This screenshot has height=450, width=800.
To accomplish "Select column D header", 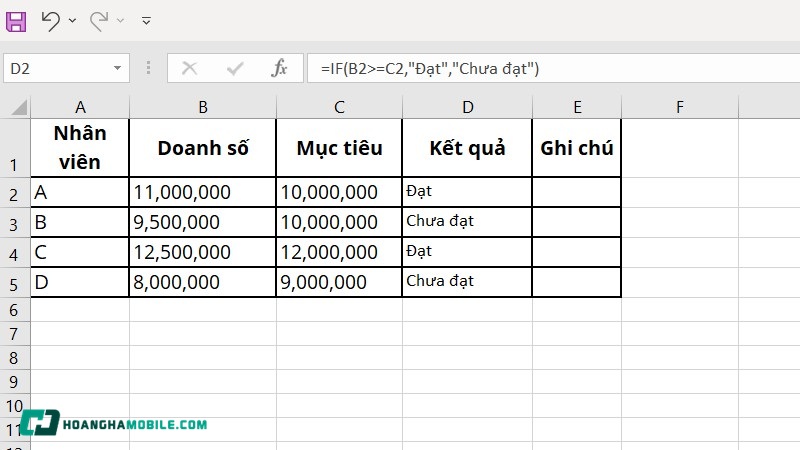I will [x=467, y=107].
